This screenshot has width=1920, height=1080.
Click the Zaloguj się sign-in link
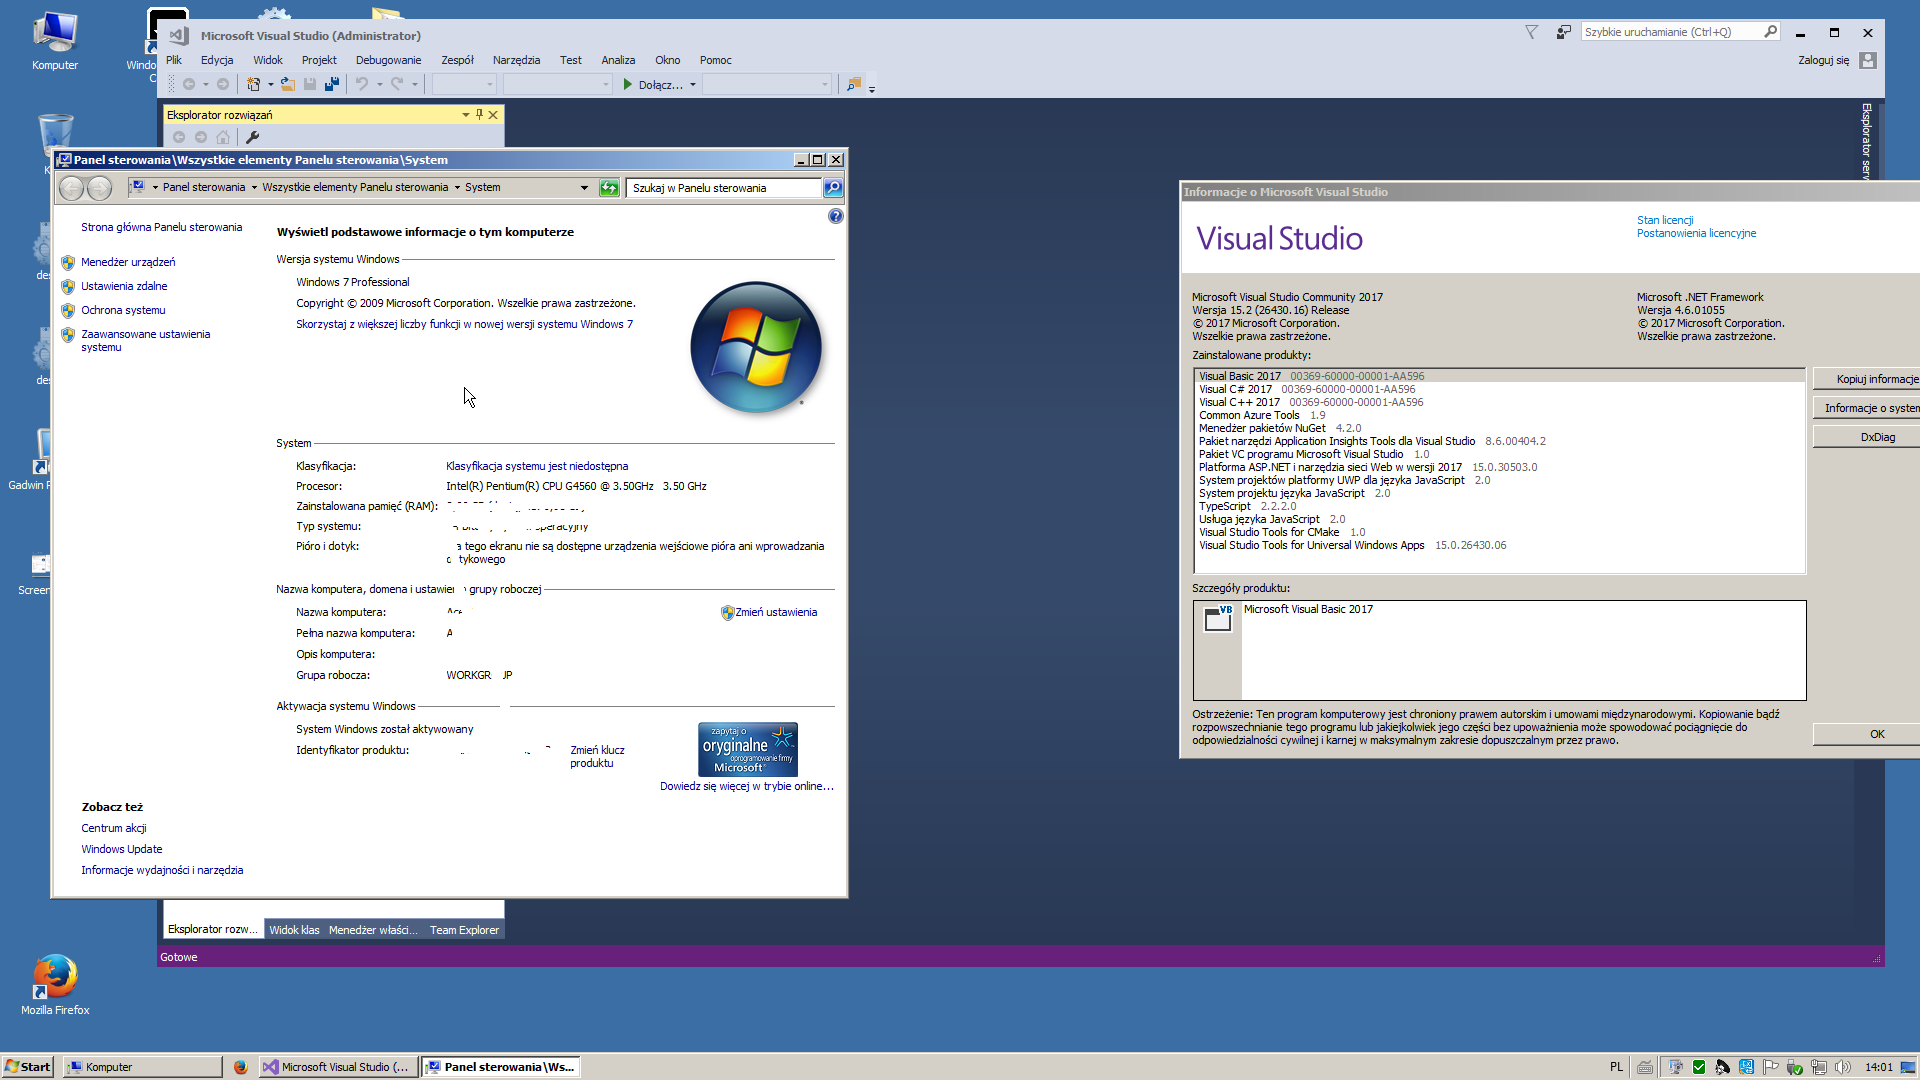point(1823,60)
